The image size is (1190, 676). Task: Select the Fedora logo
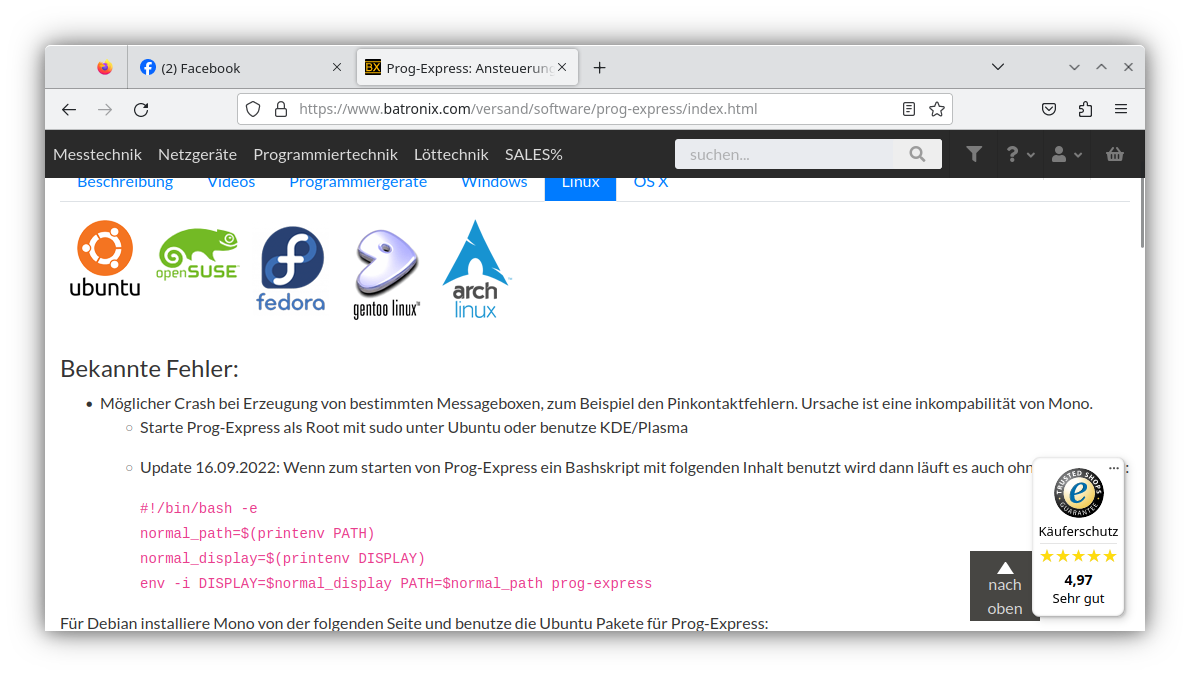290,268
